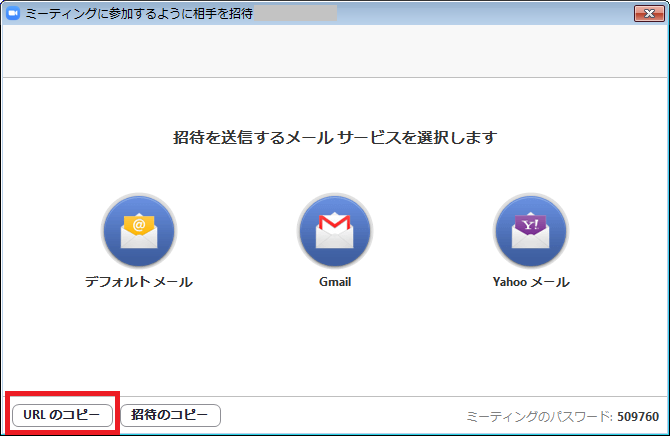The width and height of the screenshot is (670, 436).
Task: Click the meeting password 509760
Action: coord(638,416)
